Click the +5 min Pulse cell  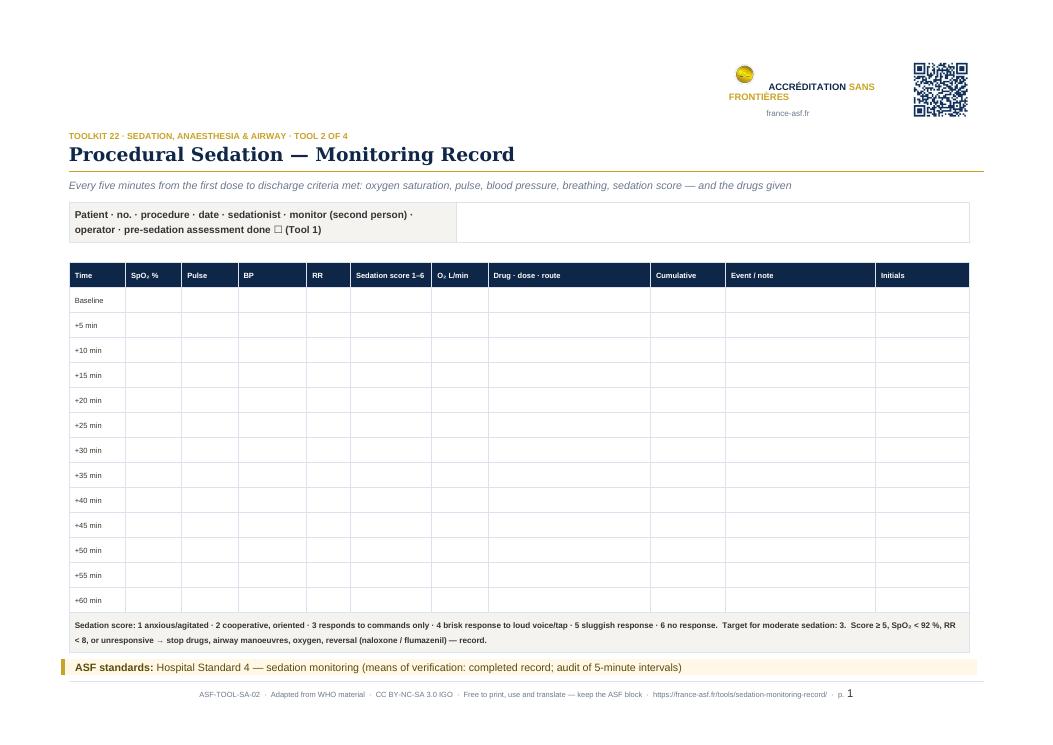click(210, 325)
